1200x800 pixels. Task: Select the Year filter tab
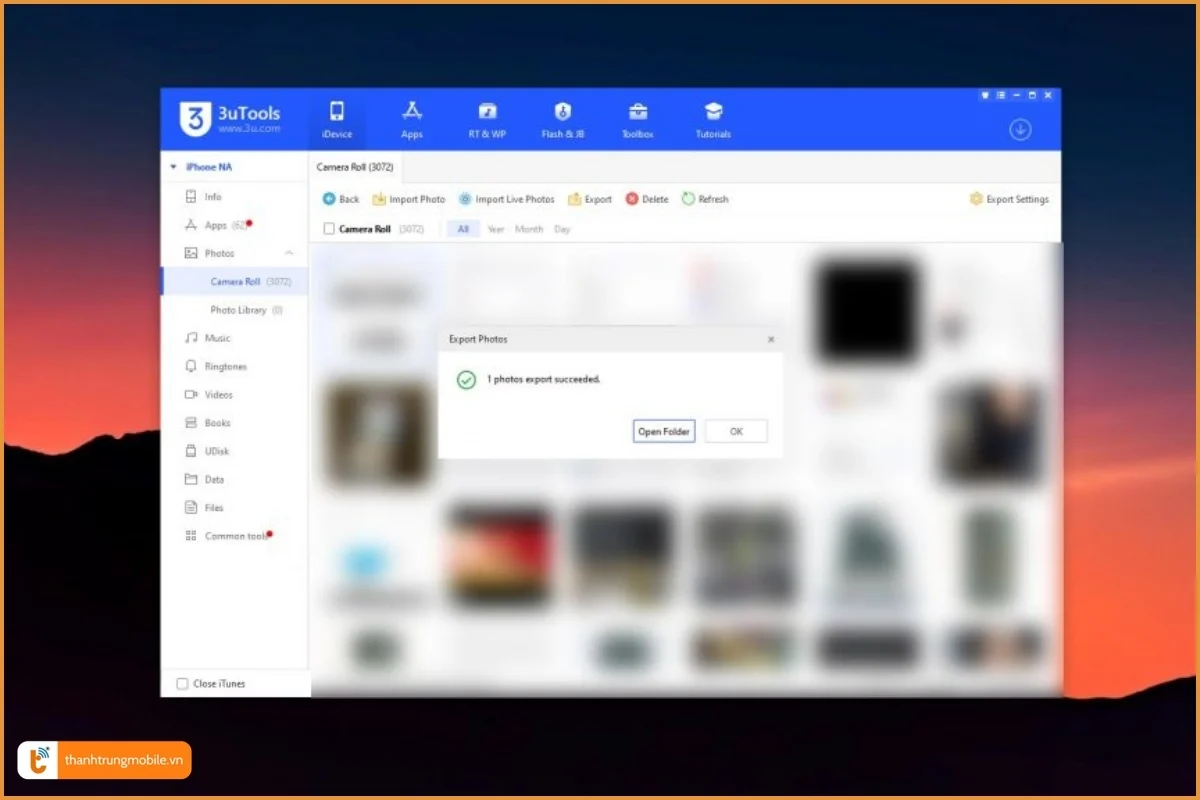point(496,229)
